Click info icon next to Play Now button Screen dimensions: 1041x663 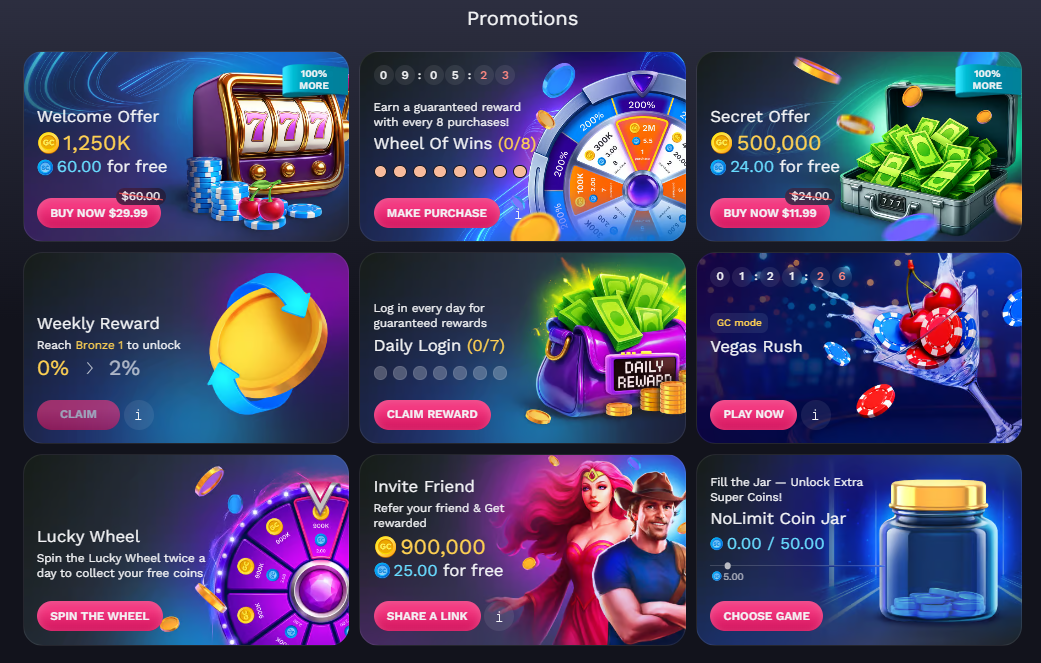point(815,415)
